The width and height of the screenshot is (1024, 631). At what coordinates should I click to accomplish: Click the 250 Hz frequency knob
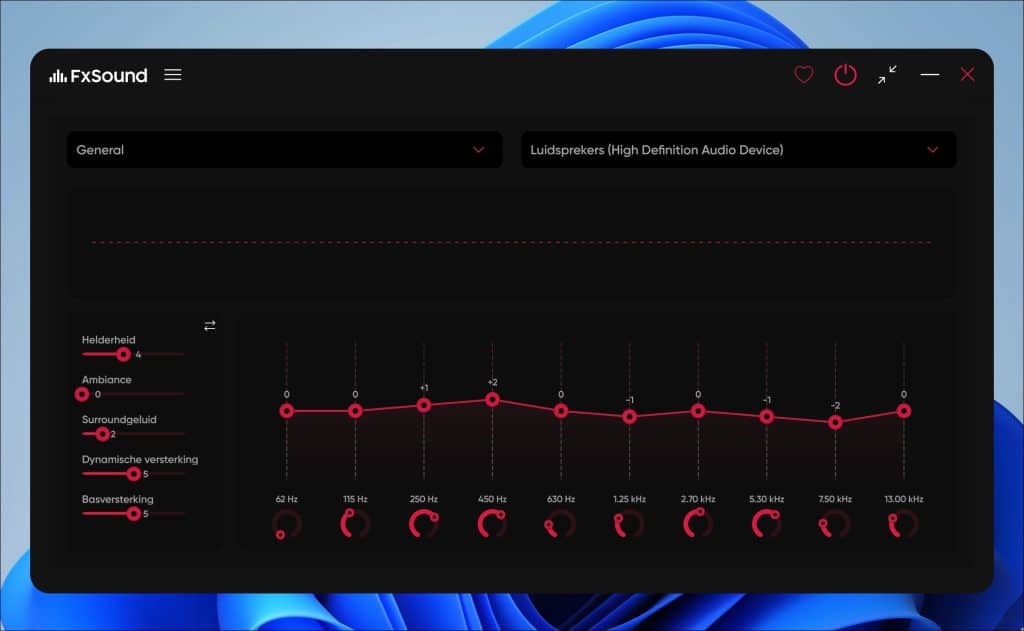[424, 524]
